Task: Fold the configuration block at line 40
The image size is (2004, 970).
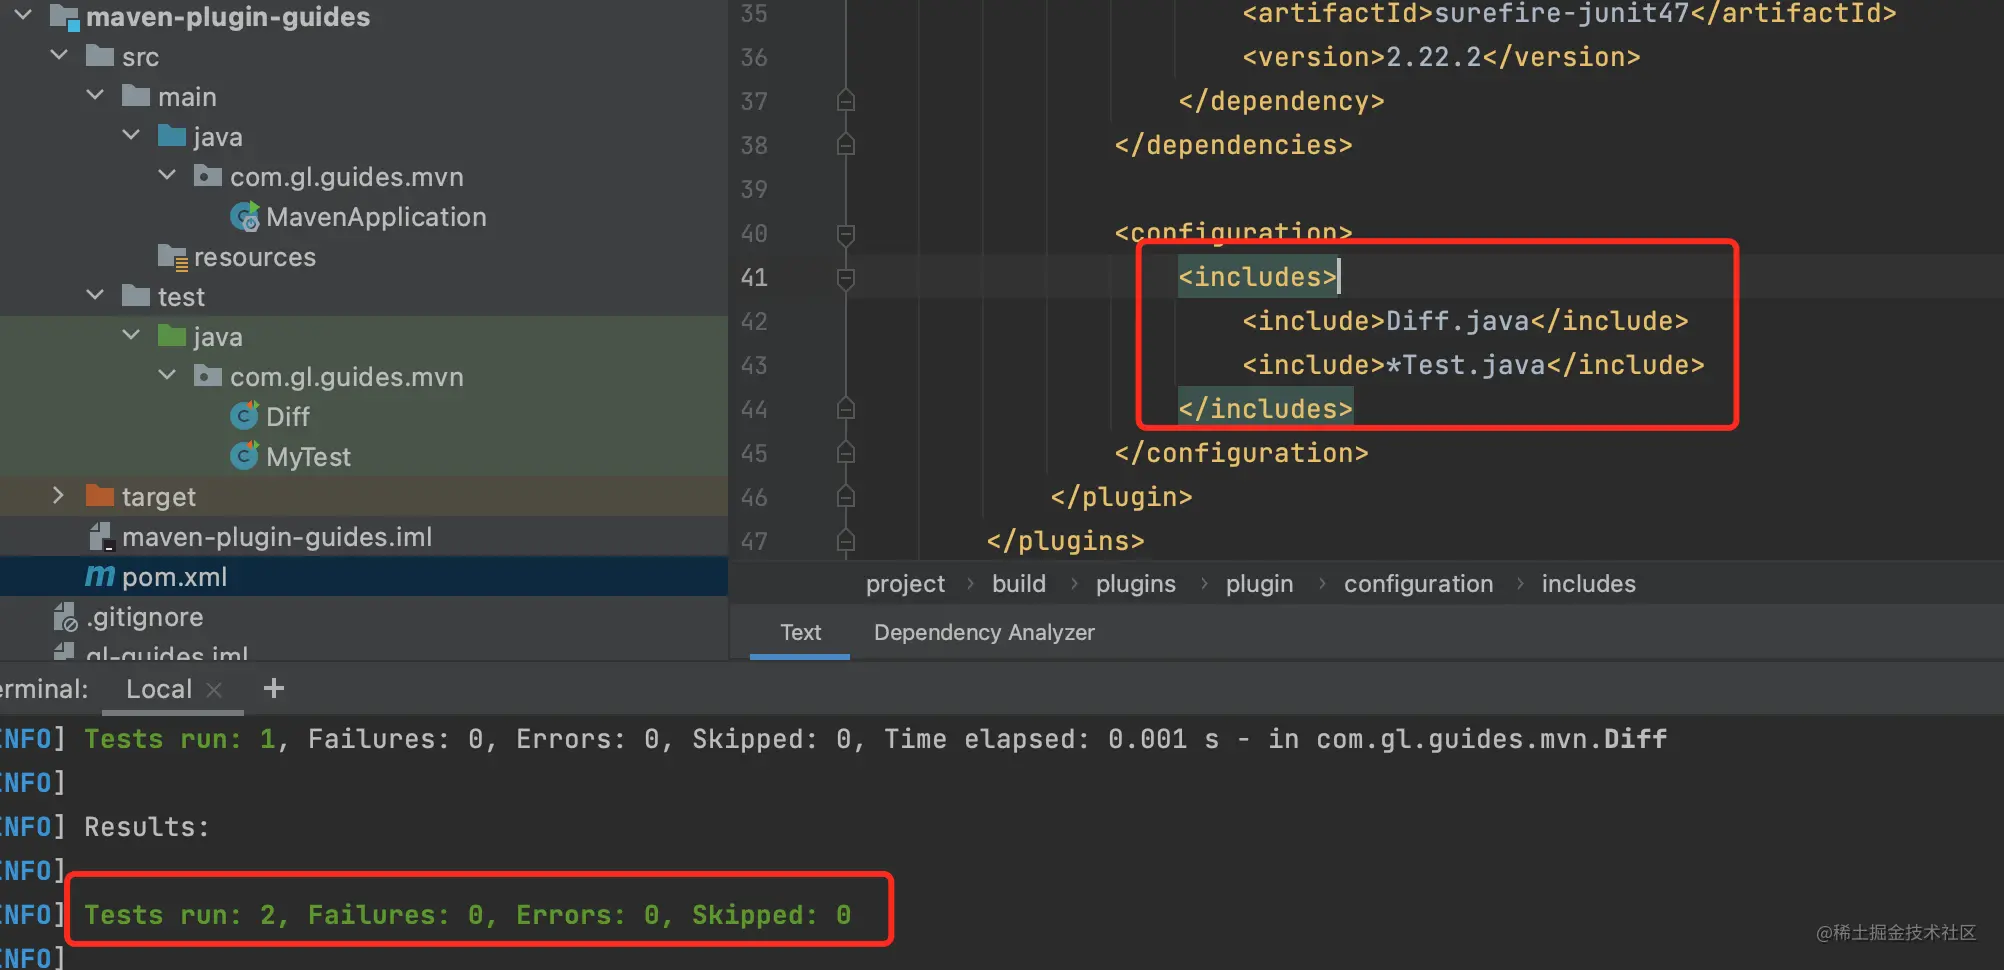Action: click(x=845, y=234)
